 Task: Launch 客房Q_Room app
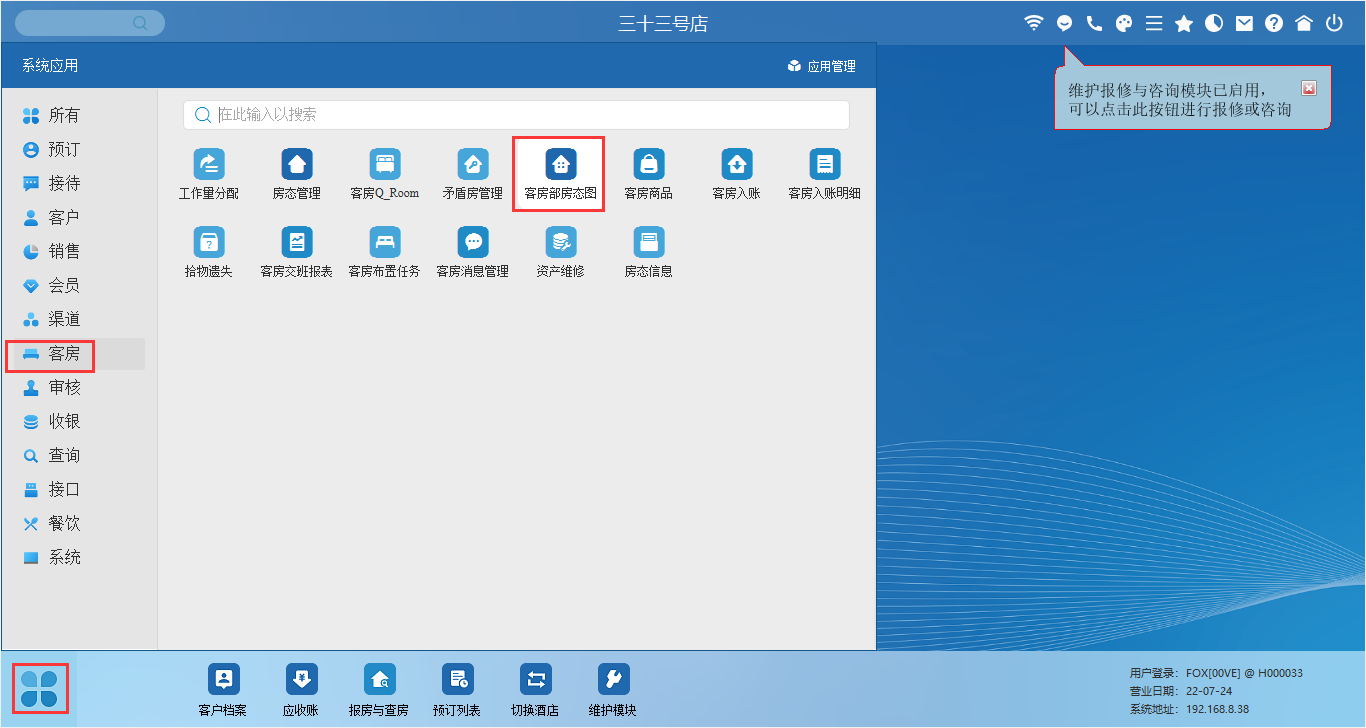click(385, 174)
